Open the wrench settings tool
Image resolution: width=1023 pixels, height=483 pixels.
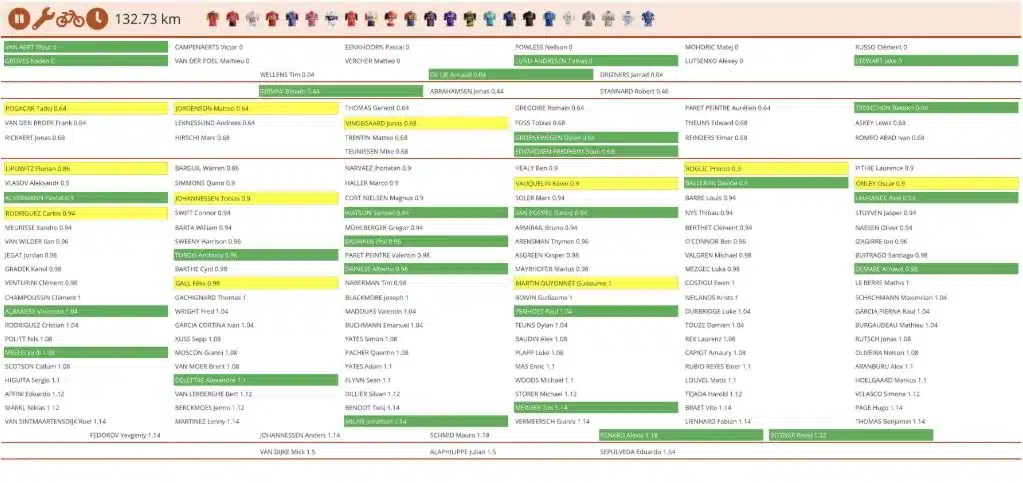(x=44, y=18)
